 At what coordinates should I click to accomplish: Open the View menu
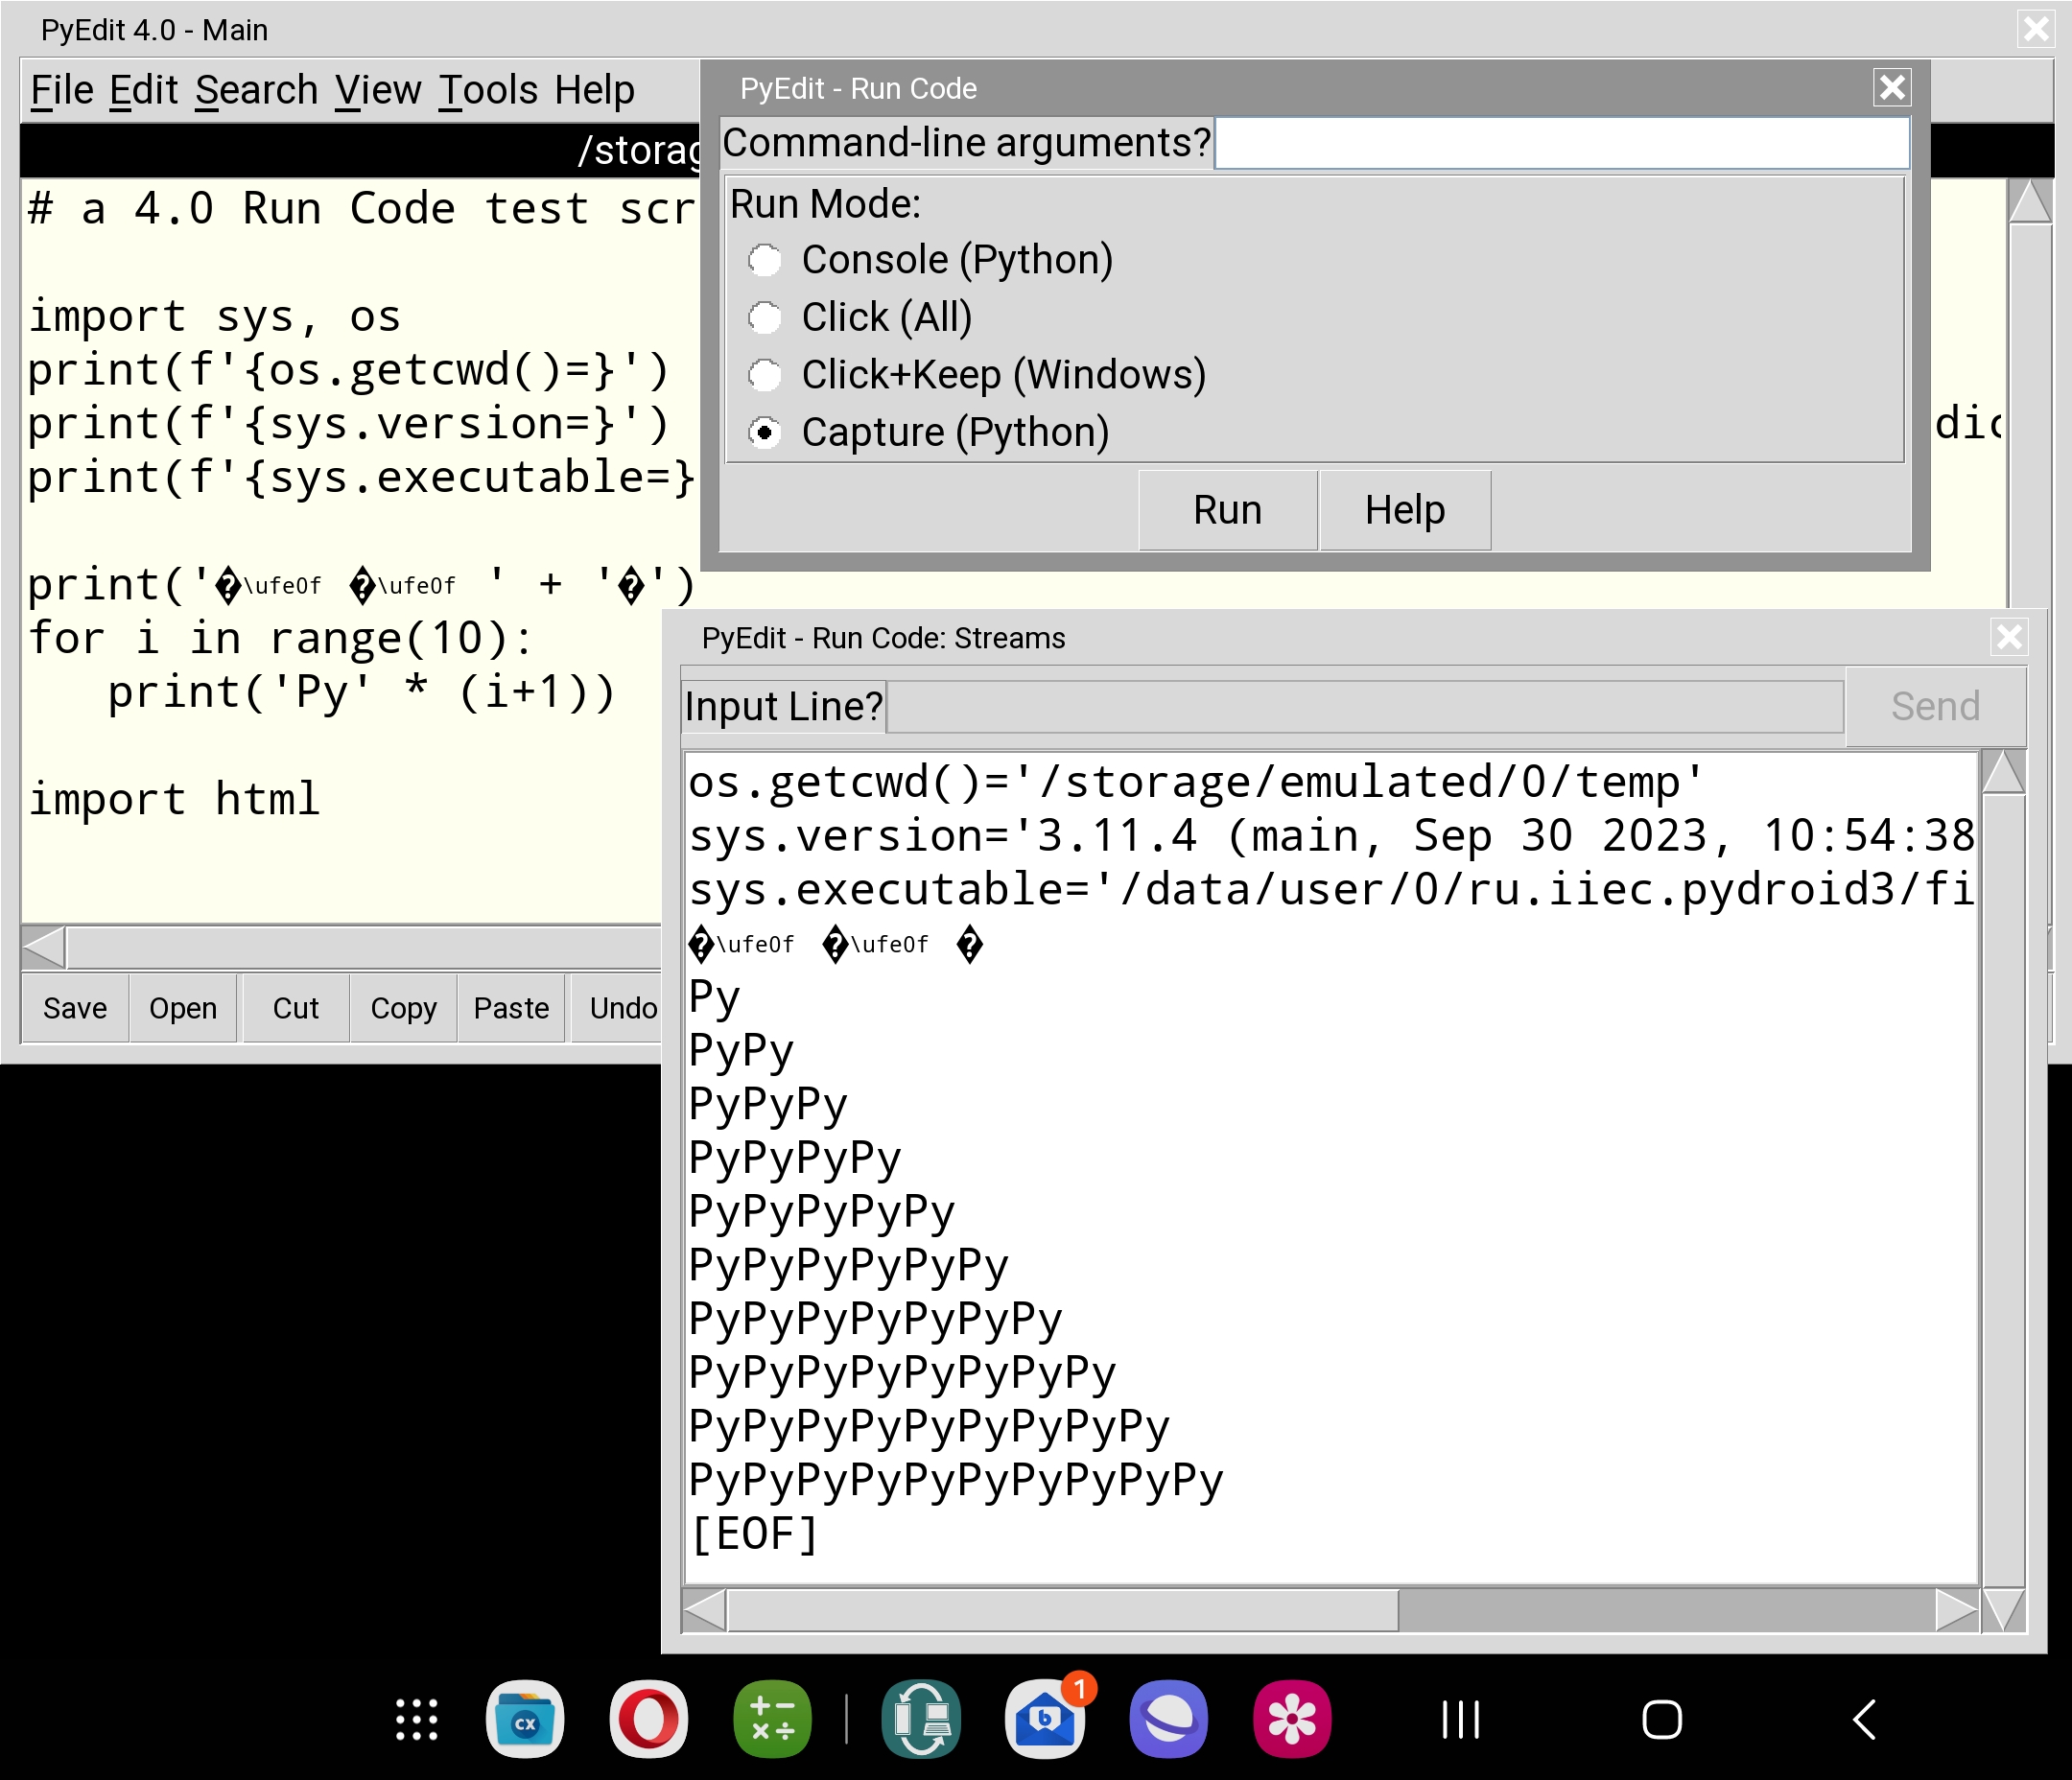pos(378,90)
